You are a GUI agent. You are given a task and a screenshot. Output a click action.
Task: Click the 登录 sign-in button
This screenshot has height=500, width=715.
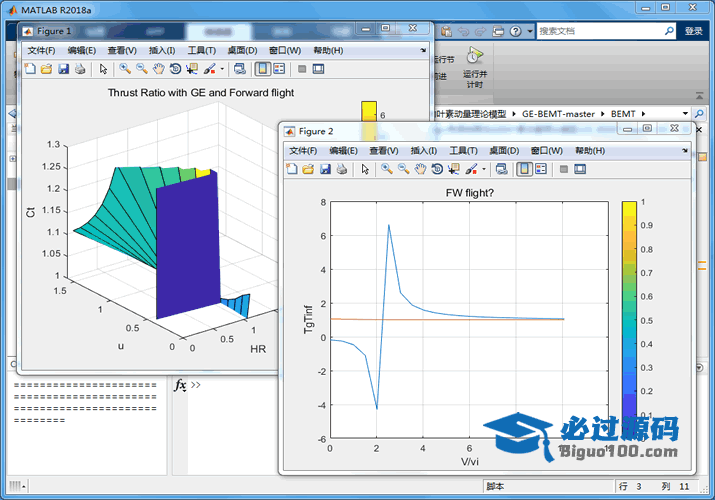point(694,31)
